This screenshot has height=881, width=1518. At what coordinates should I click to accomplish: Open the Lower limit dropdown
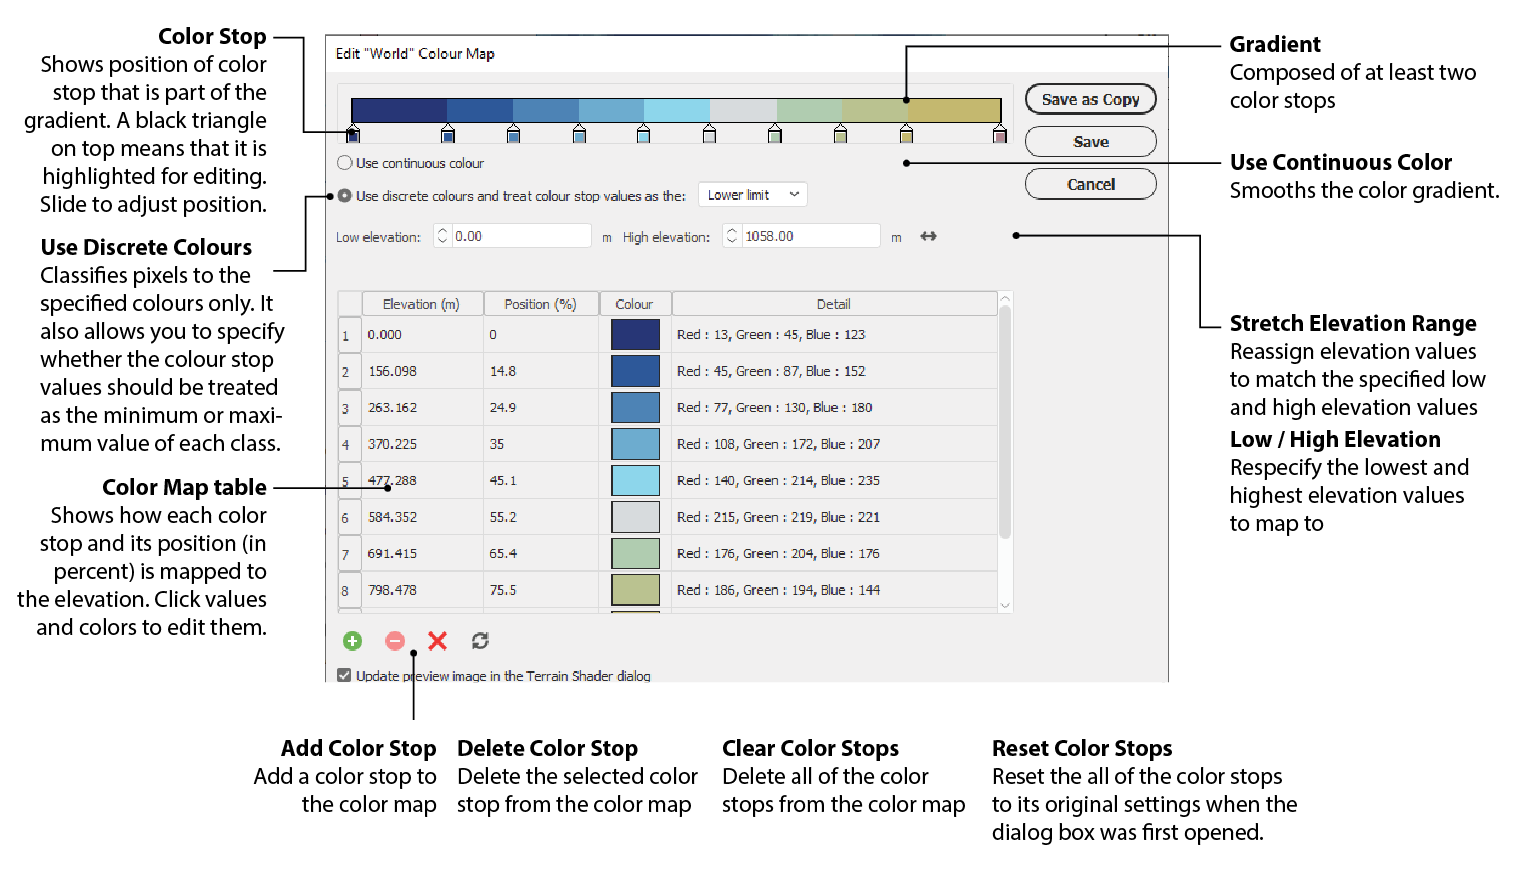(x=752, y=195)
